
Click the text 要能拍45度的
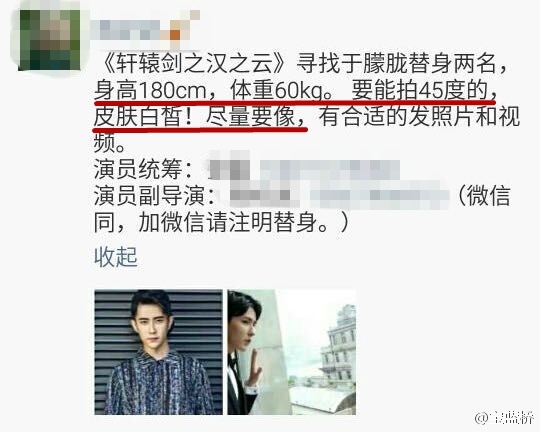tap(419, 91)
